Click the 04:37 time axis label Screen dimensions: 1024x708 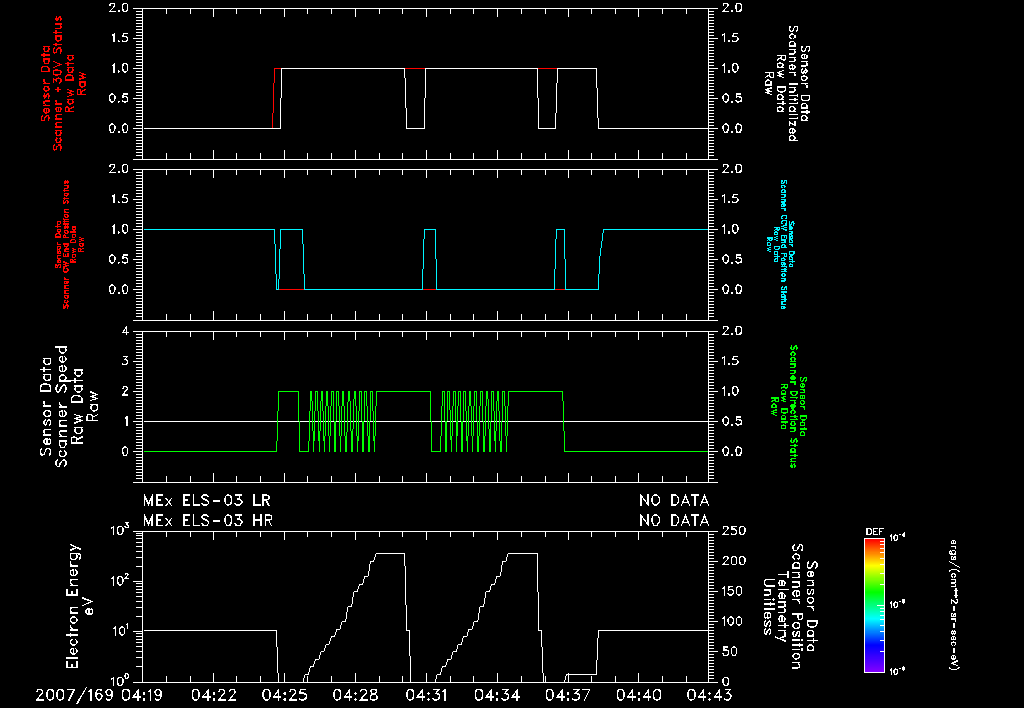568,695
